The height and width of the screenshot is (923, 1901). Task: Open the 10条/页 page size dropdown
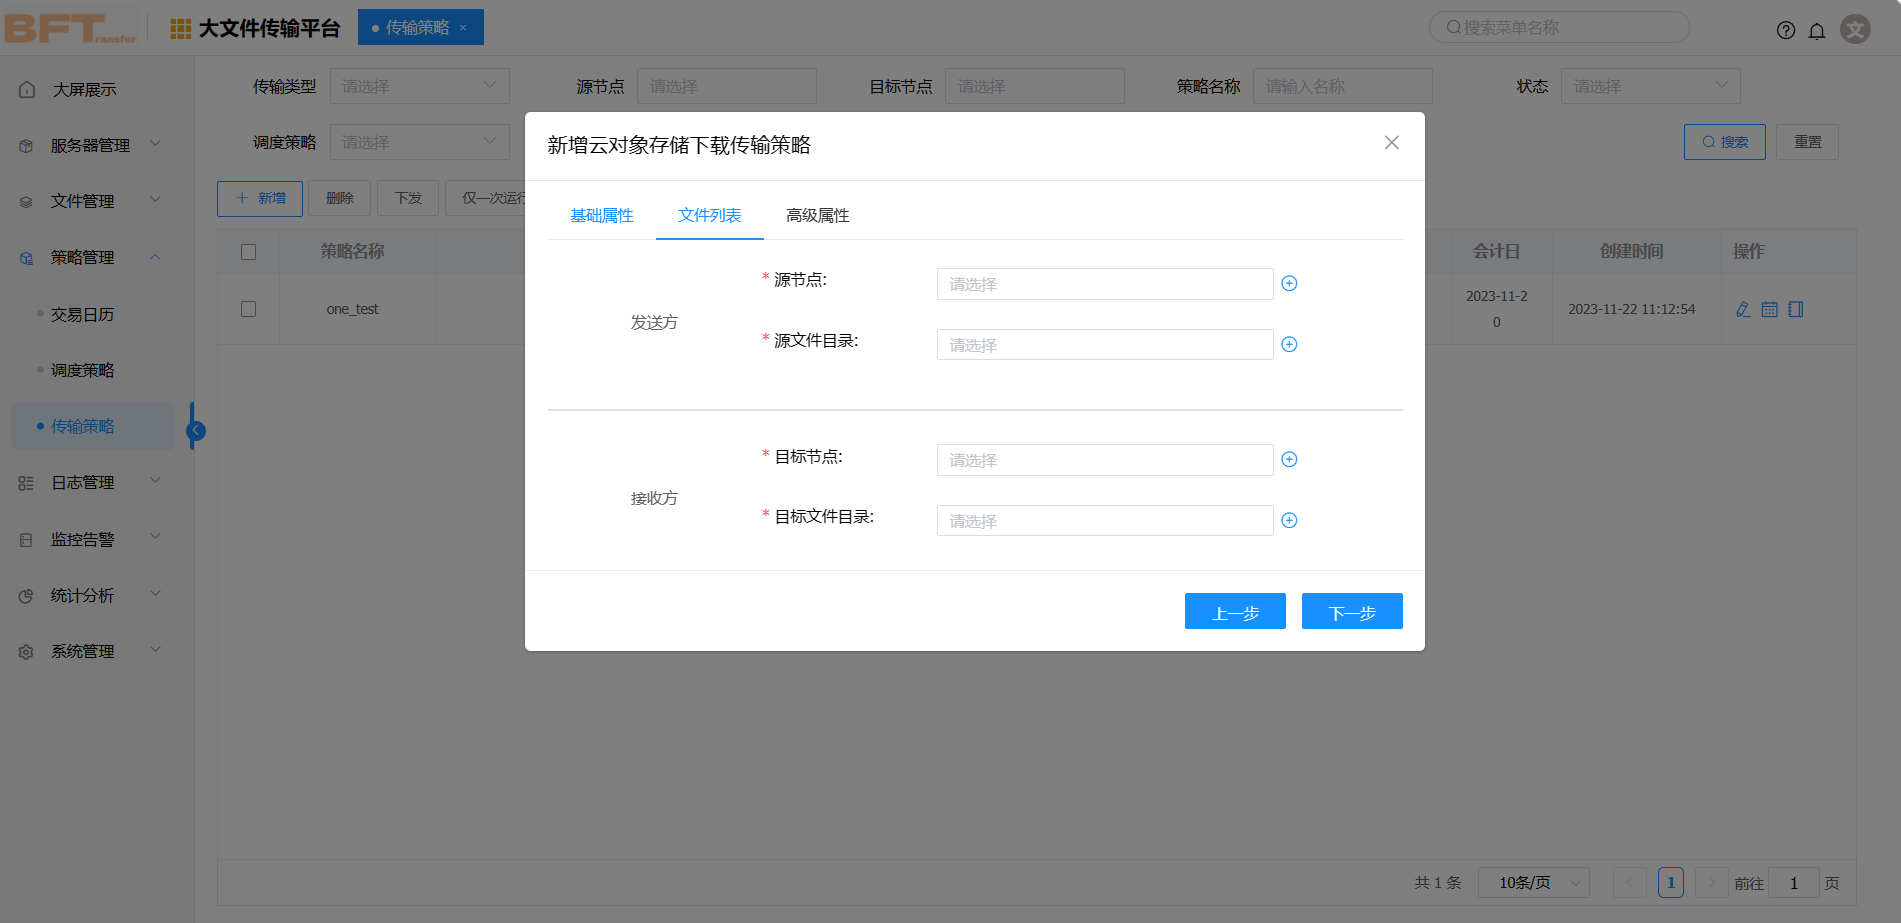[x=1533, y=883]
